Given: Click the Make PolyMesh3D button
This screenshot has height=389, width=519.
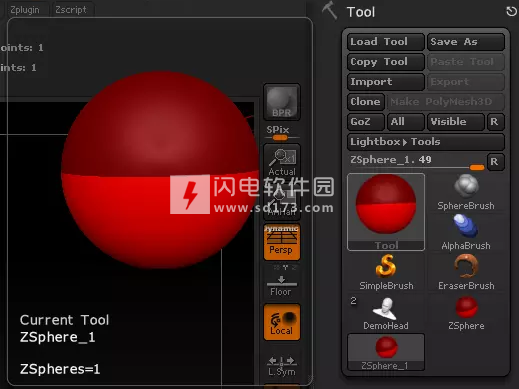Looking at the screenshot, I should coord(445,102).
